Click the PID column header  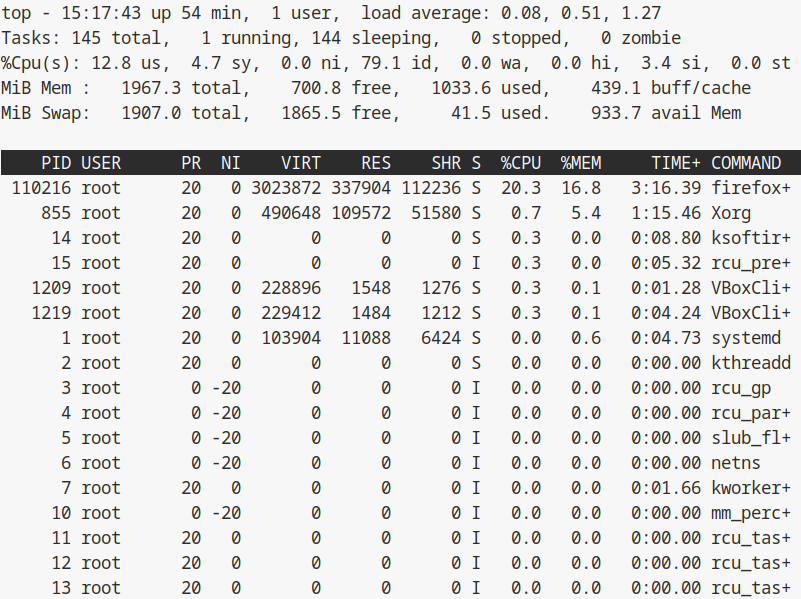[x=56, y=162]
